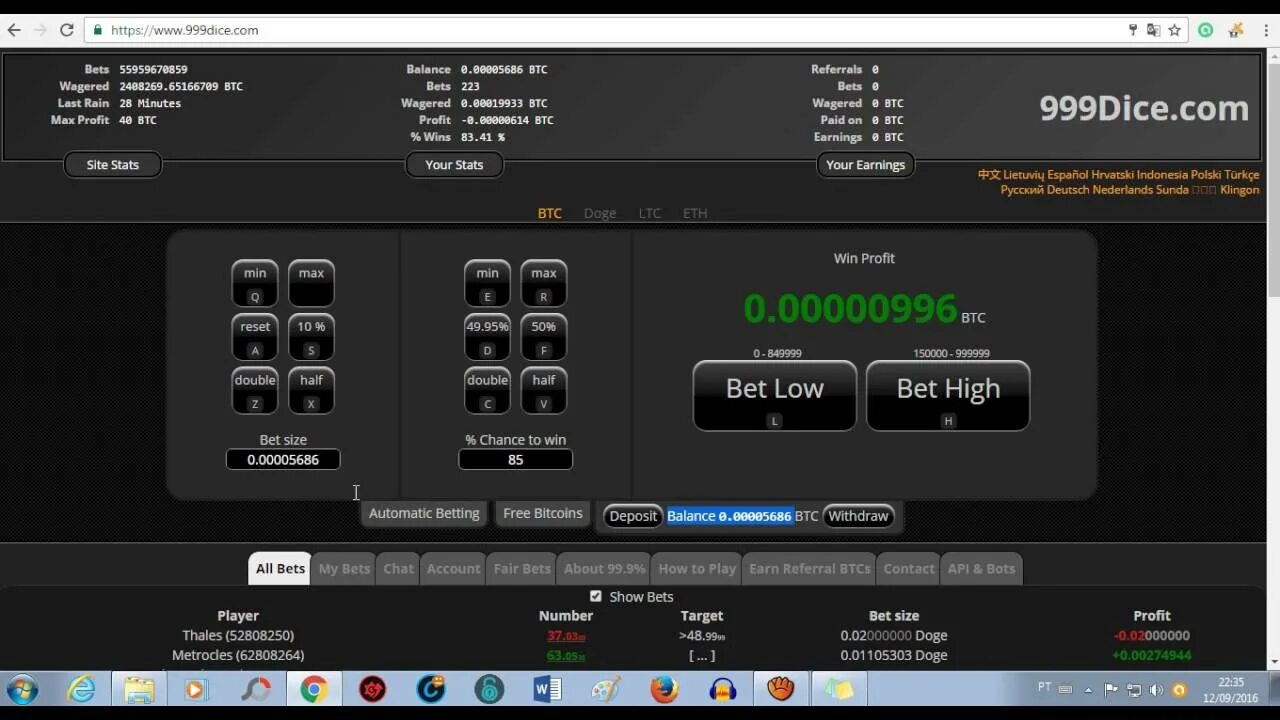Open Microsoft Word from the taskbar
The image size is (1280, 720).
[x=548, y=689]
